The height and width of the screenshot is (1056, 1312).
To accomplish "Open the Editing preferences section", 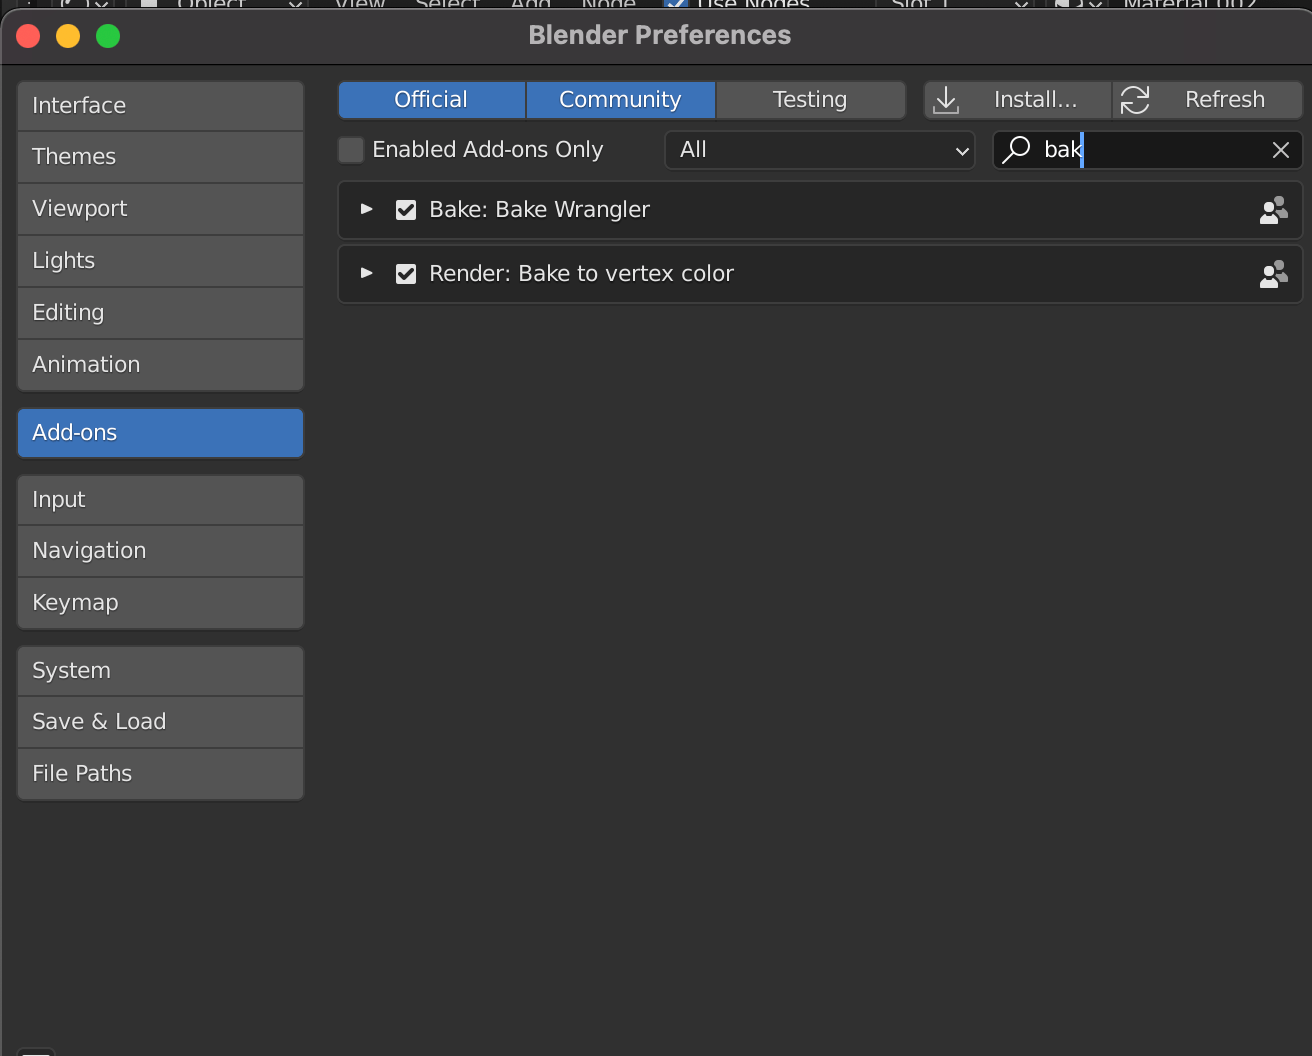I will coord(160,313).
